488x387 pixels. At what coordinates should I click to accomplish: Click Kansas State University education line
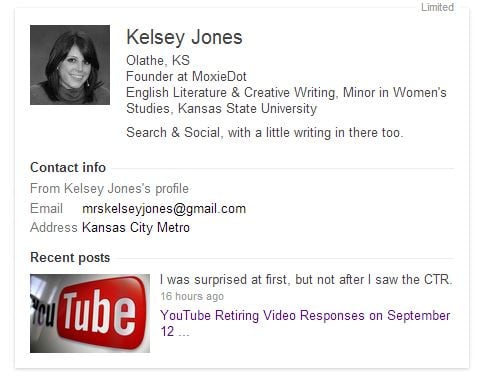coord(247,109)
